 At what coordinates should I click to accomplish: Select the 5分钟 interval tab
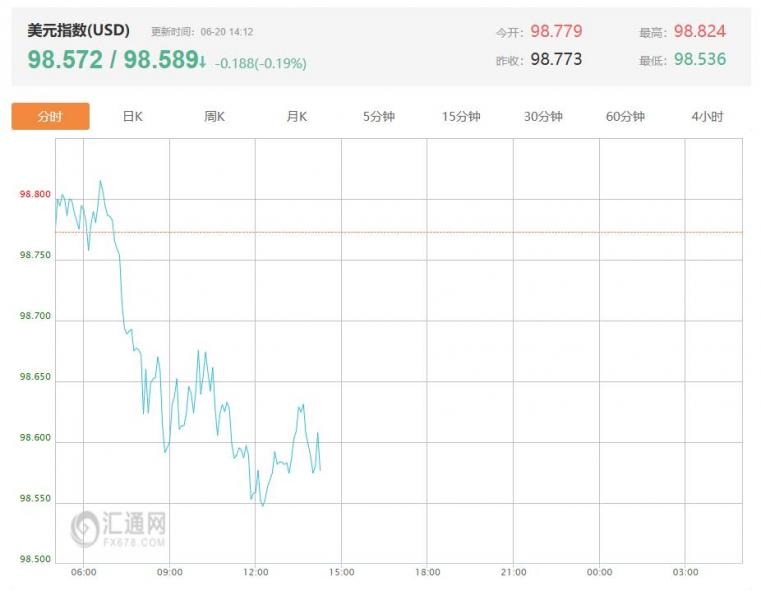(379, 116)
